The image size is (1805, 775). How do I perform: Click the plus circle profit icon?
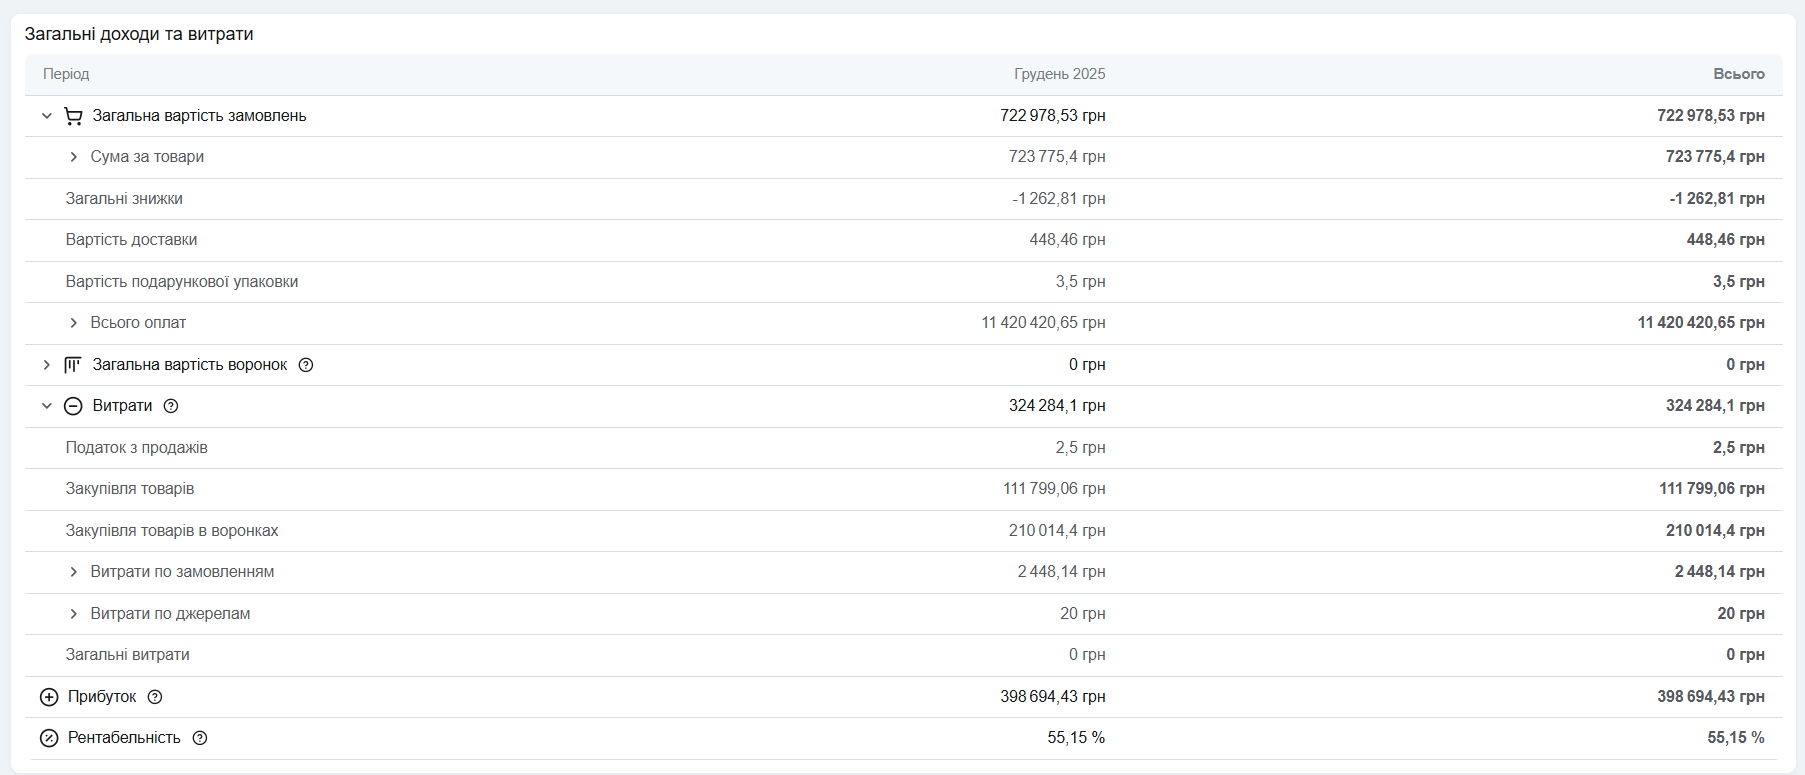(49, 697)
